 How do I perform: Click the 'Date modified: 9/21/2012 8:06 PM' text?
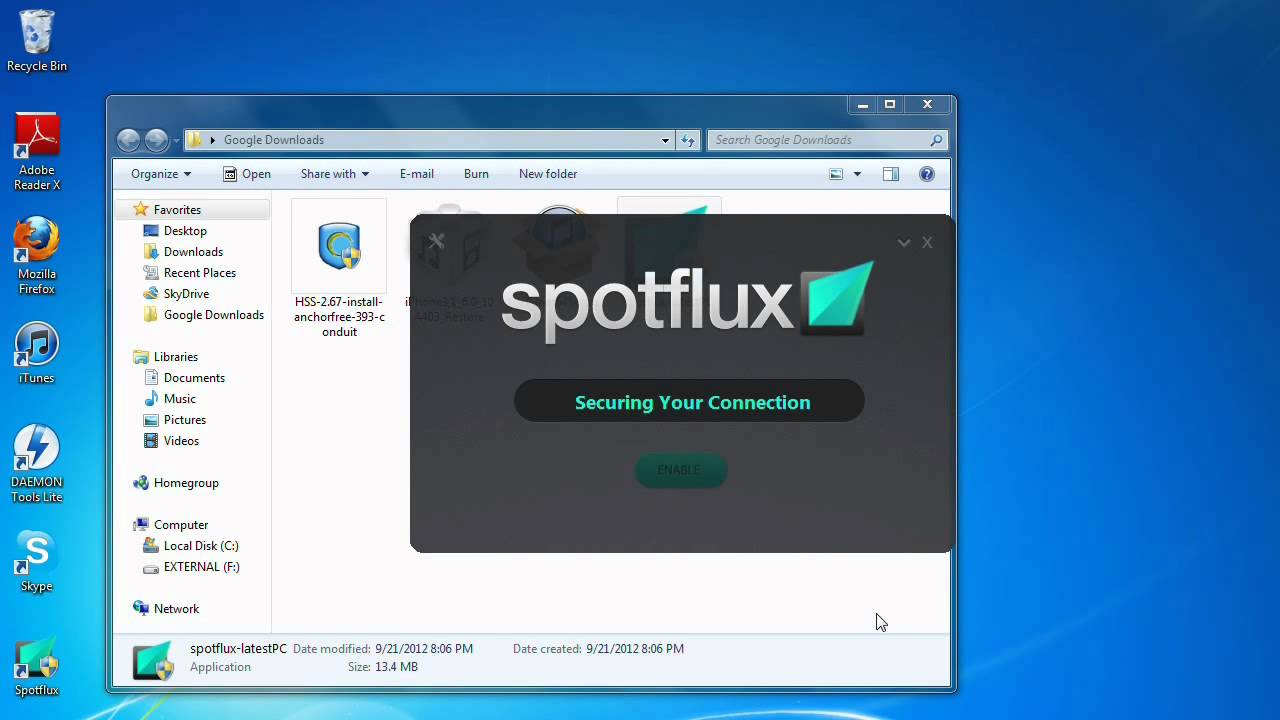click(383, 649)
